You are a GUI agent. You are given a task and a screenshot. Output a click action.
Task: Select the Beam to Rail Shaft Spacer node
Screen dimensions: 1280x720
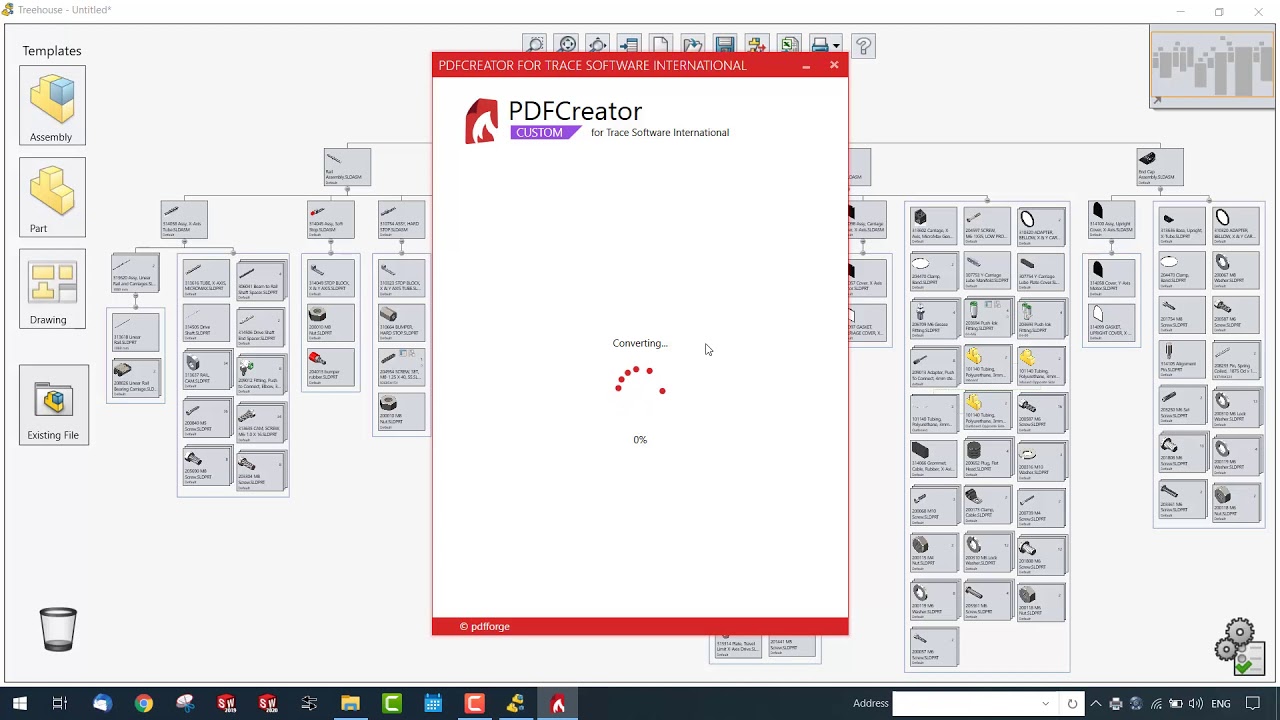pos(260,281)
